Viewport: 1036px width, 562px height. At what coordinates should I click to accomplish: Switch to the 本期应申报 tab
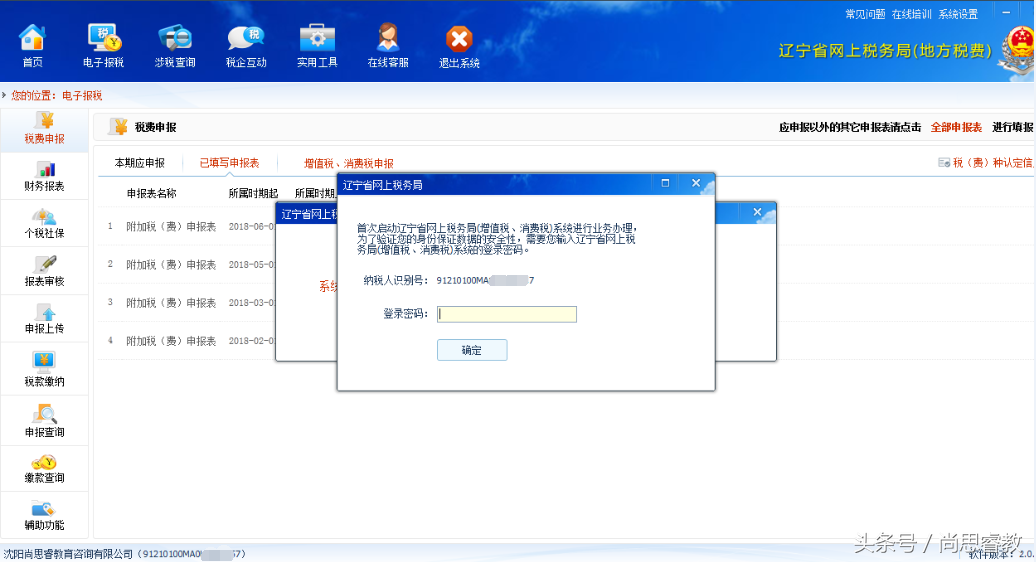click(139, 163)
